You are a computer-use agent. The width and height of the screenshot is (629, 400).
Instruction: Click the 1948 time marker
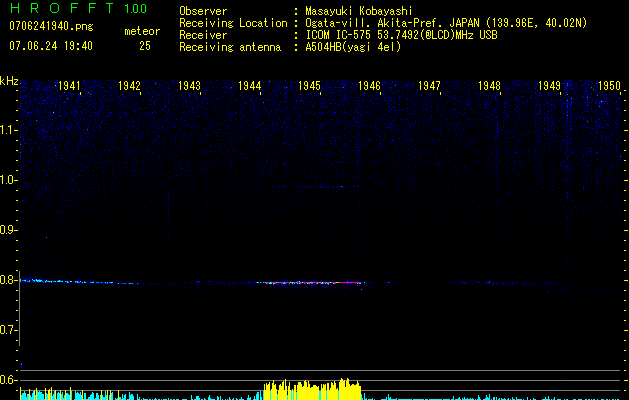coord(489,86)
